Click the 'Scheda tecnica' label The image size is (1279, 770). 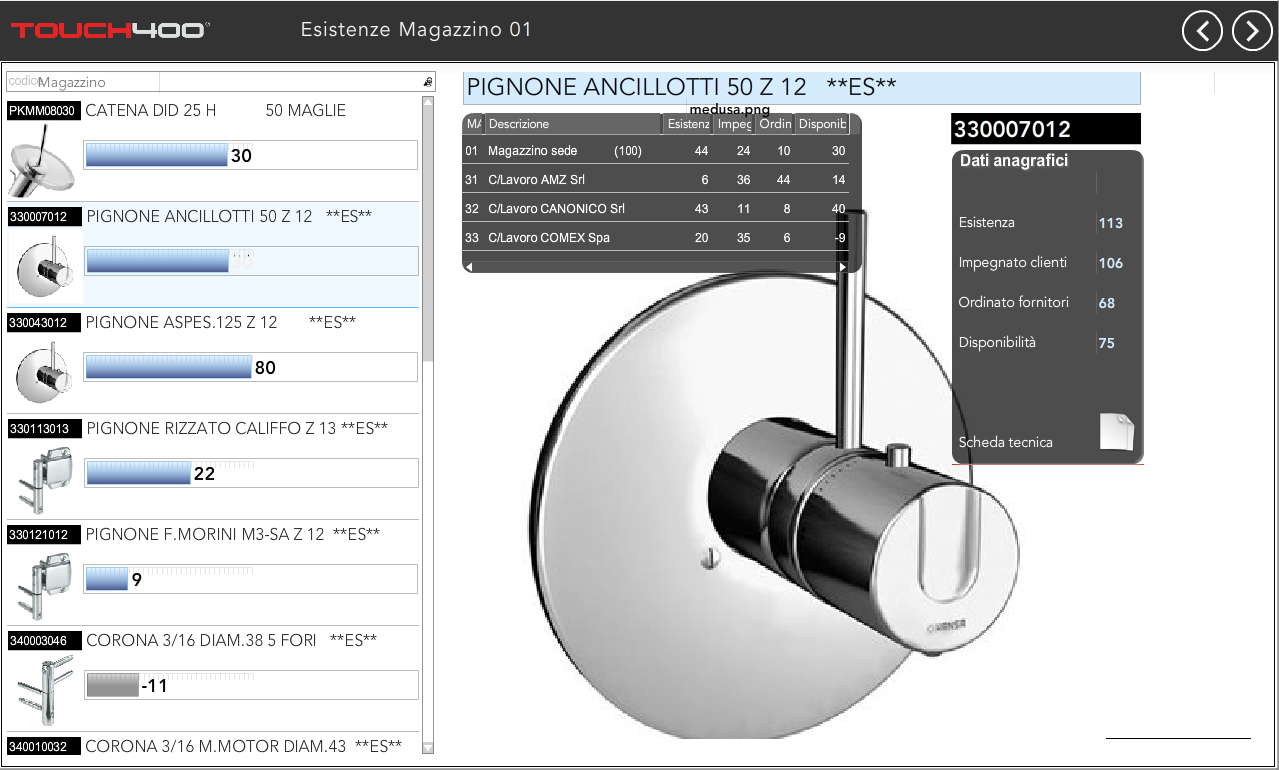click(x=1005, y=442)
